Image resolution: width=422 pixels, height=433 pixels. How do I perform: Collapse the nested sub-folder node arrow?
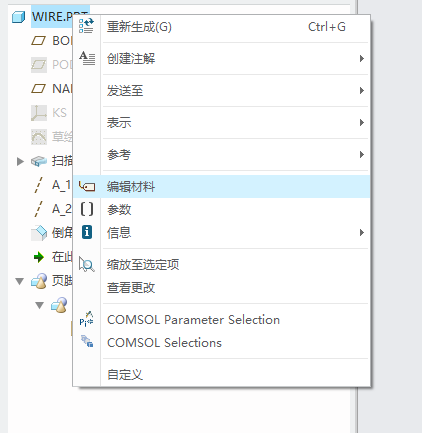40,305
